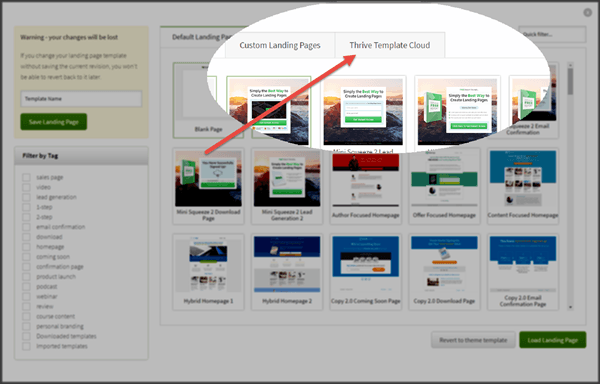Choose the Blank Page template
The width and height of the screenshot is (600, 384).
pyautogui.click(x=194, y=100)
